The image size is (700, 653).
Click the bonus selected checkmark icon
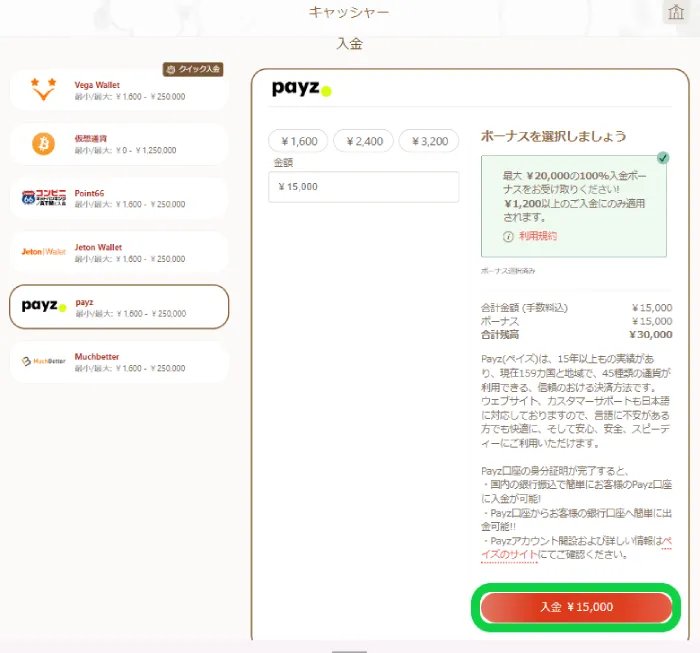coord(663,158)
